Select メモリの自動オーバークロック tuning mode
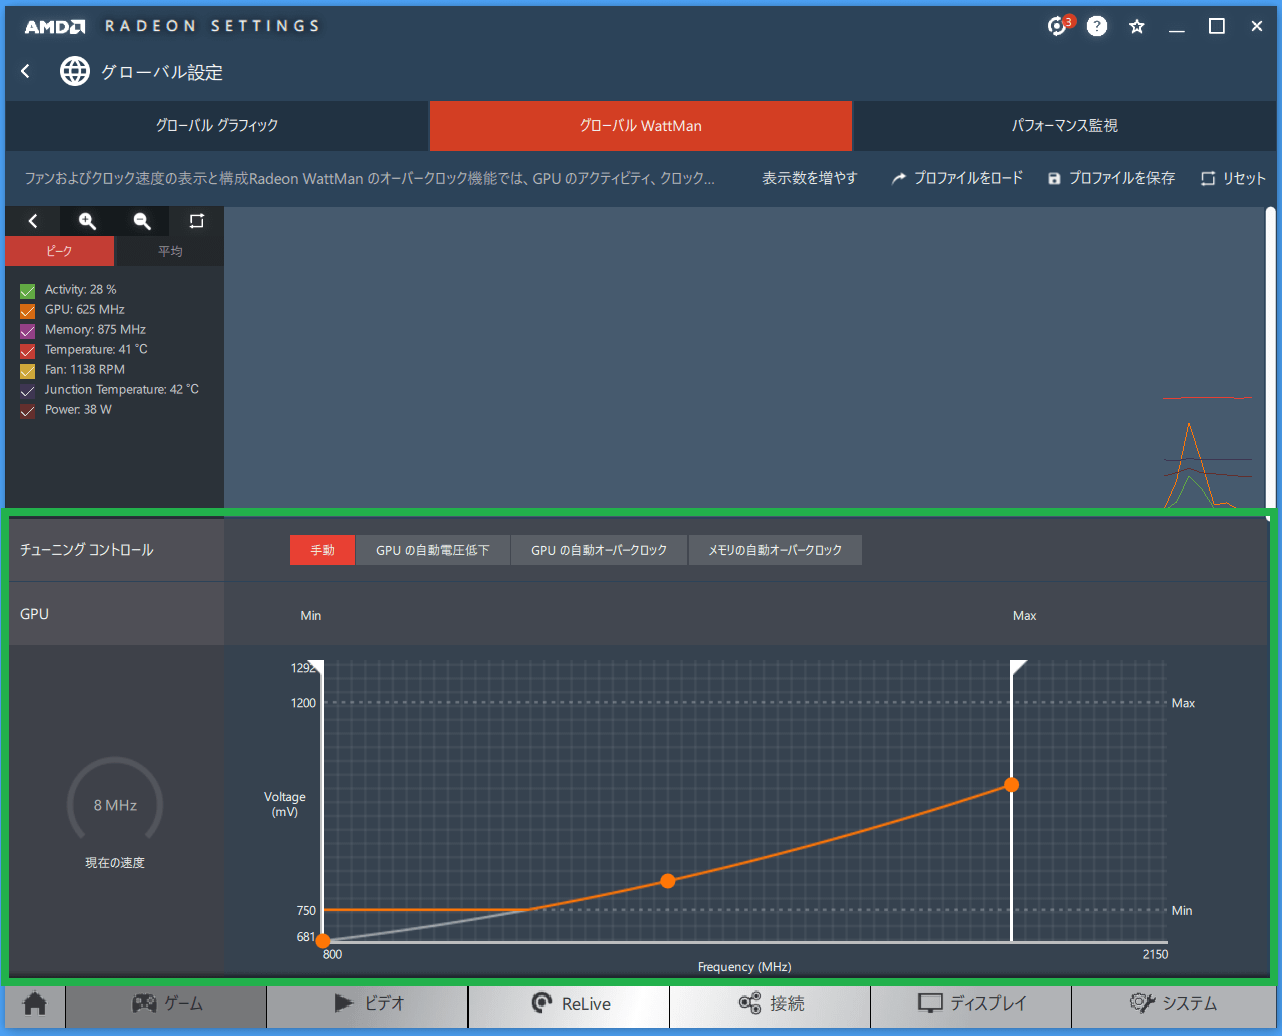This screenshot has width=1282, height=1036. (775, 550)
